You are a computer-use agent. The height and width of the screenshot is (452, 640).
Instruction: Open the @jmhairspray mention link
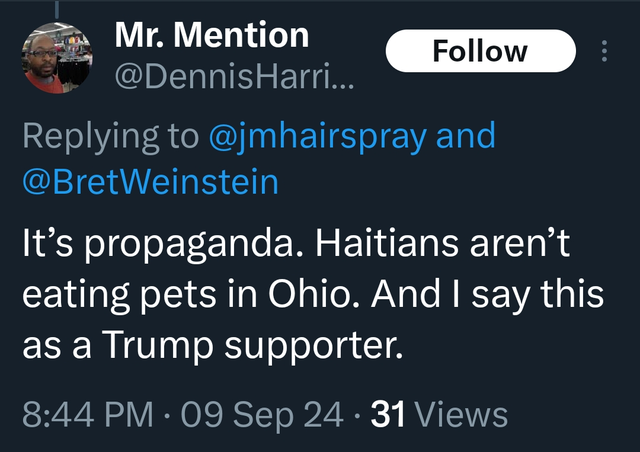click(x=321, y=136)
